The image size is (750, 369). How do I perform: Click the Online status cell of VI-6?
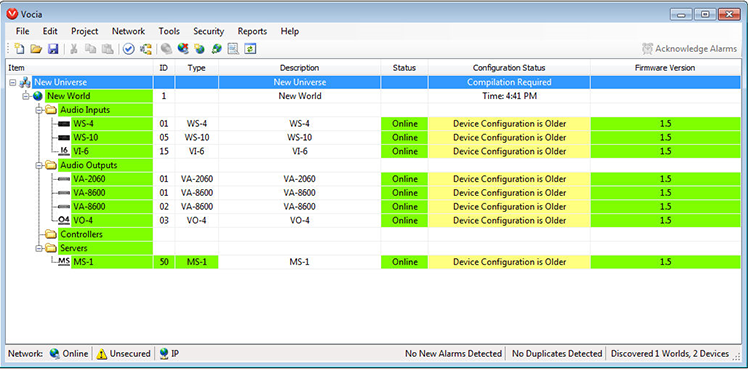click(404, 151)
